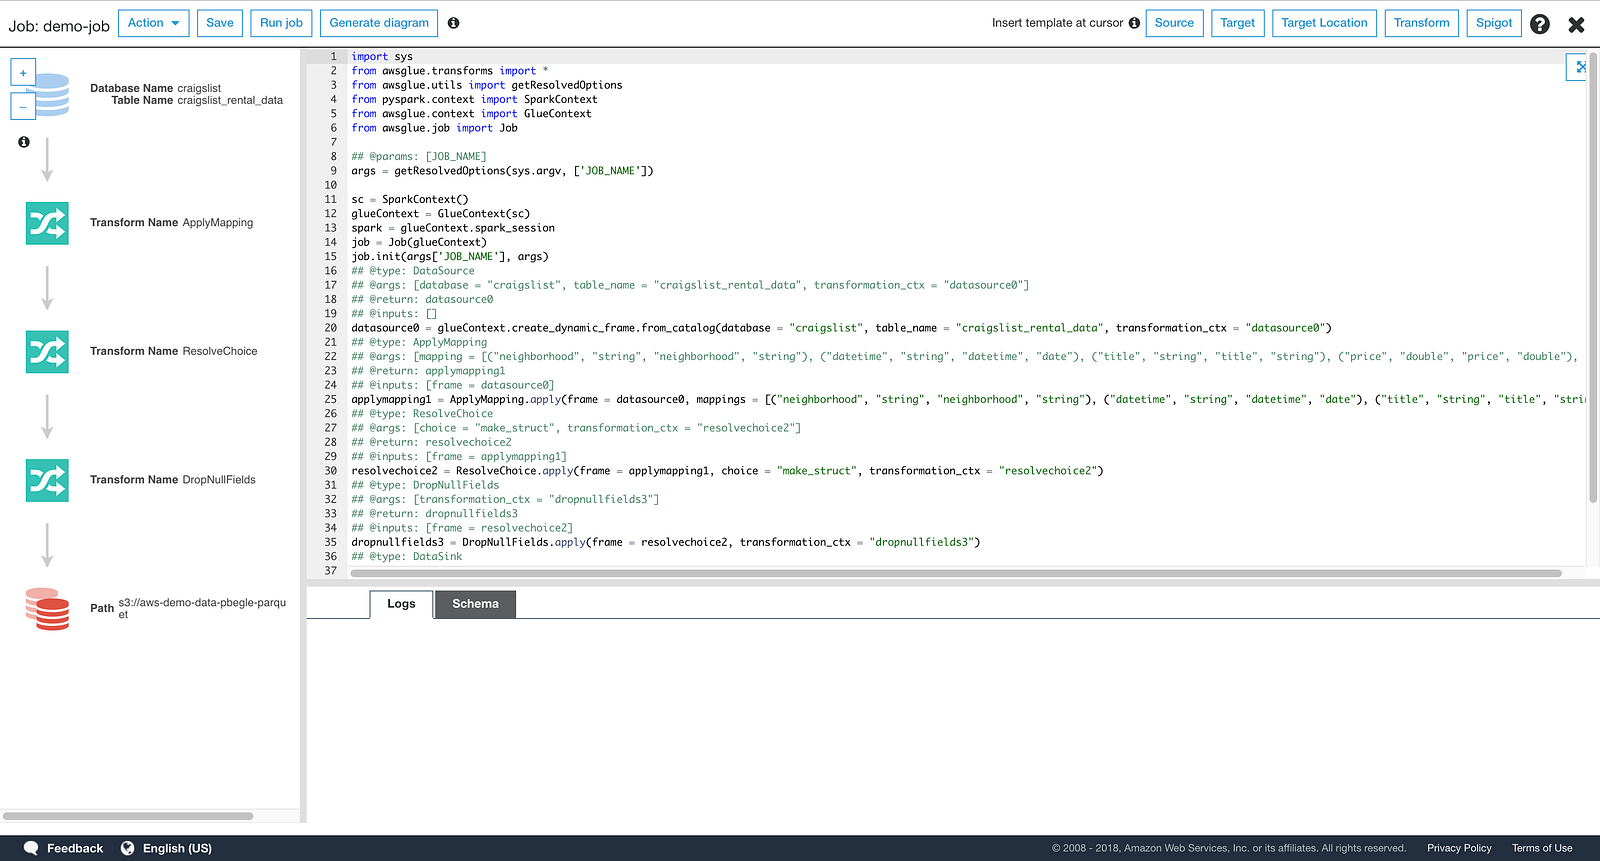Viewport: 1600px width, 861px height.
Task: Click the editor vertical scrollbar
Action: (1593, 277)
